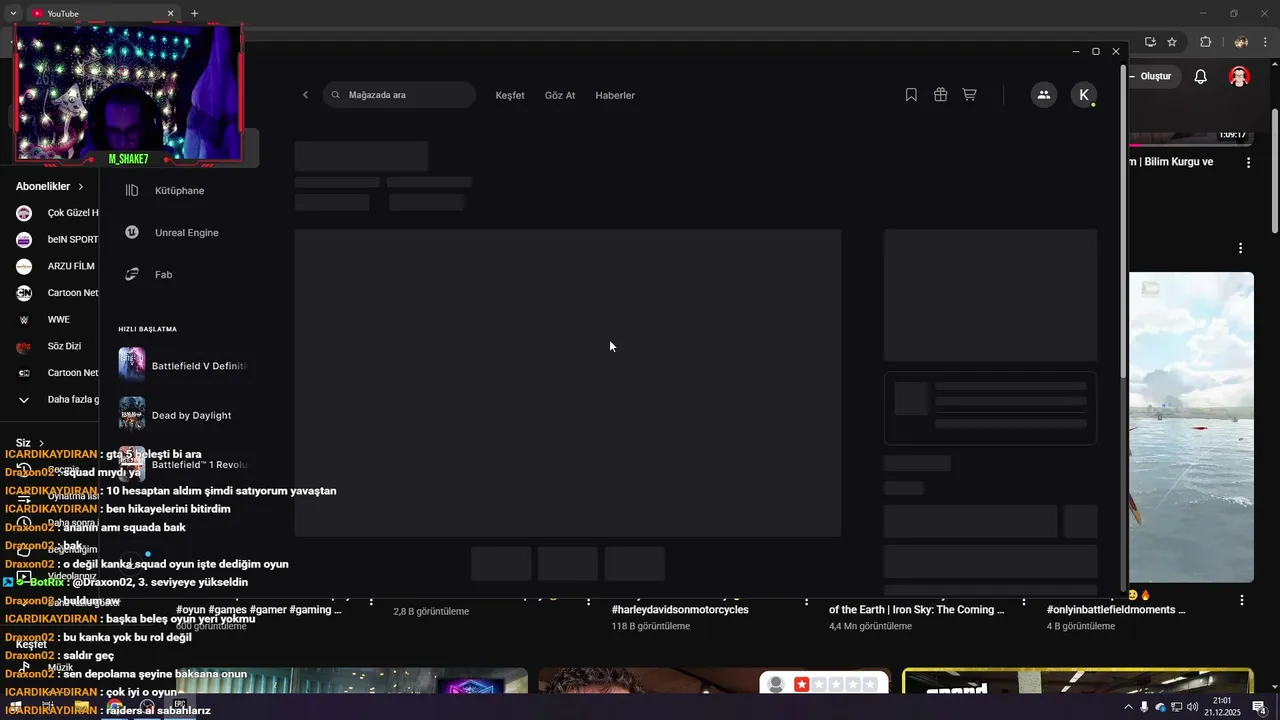Click the Kütüphane library icon
The width and height of the screenshot is (1280, 720).
click(132, 191)
